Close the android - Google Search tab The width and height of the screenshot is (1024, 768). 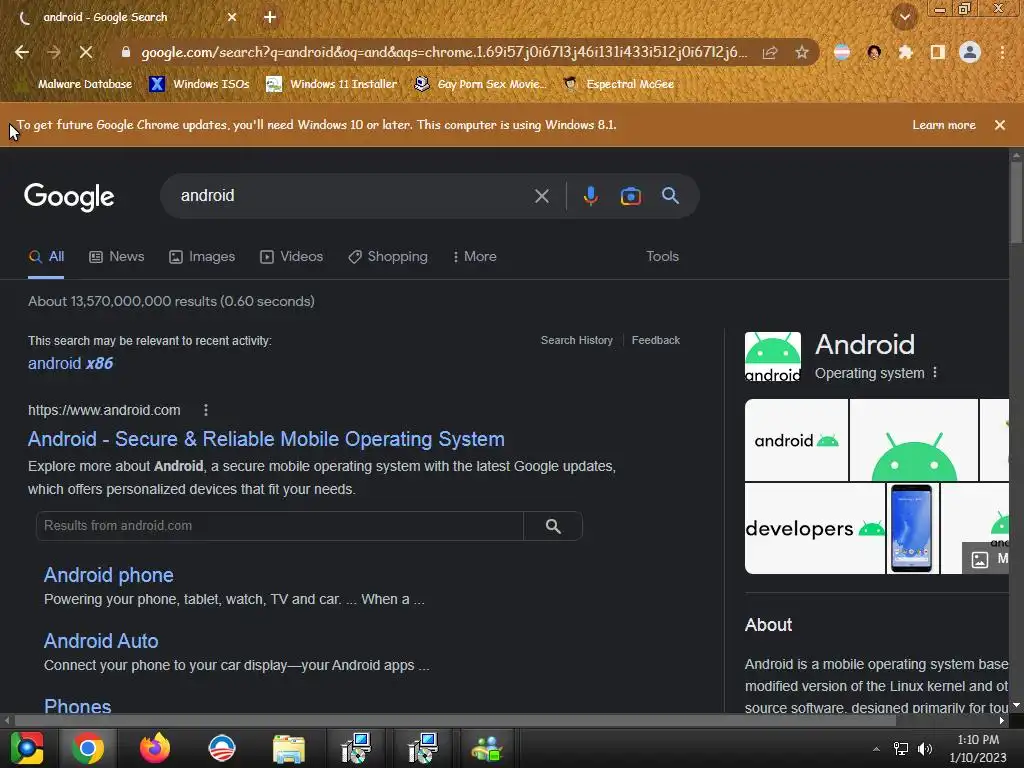232,17
